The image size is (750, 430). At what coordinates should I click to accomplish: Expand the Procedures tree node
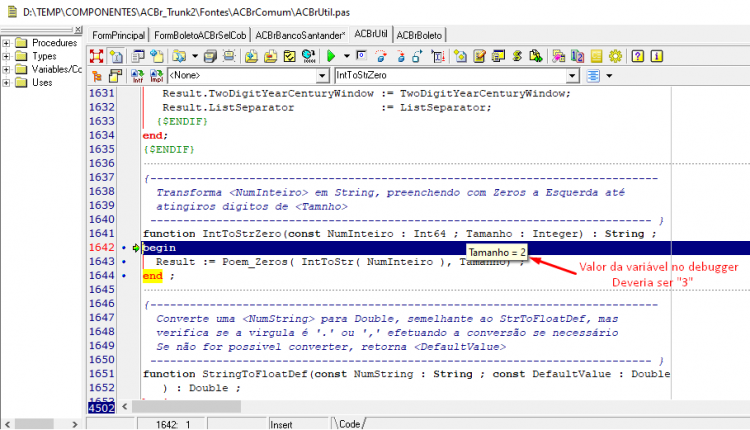pos(6,43)
